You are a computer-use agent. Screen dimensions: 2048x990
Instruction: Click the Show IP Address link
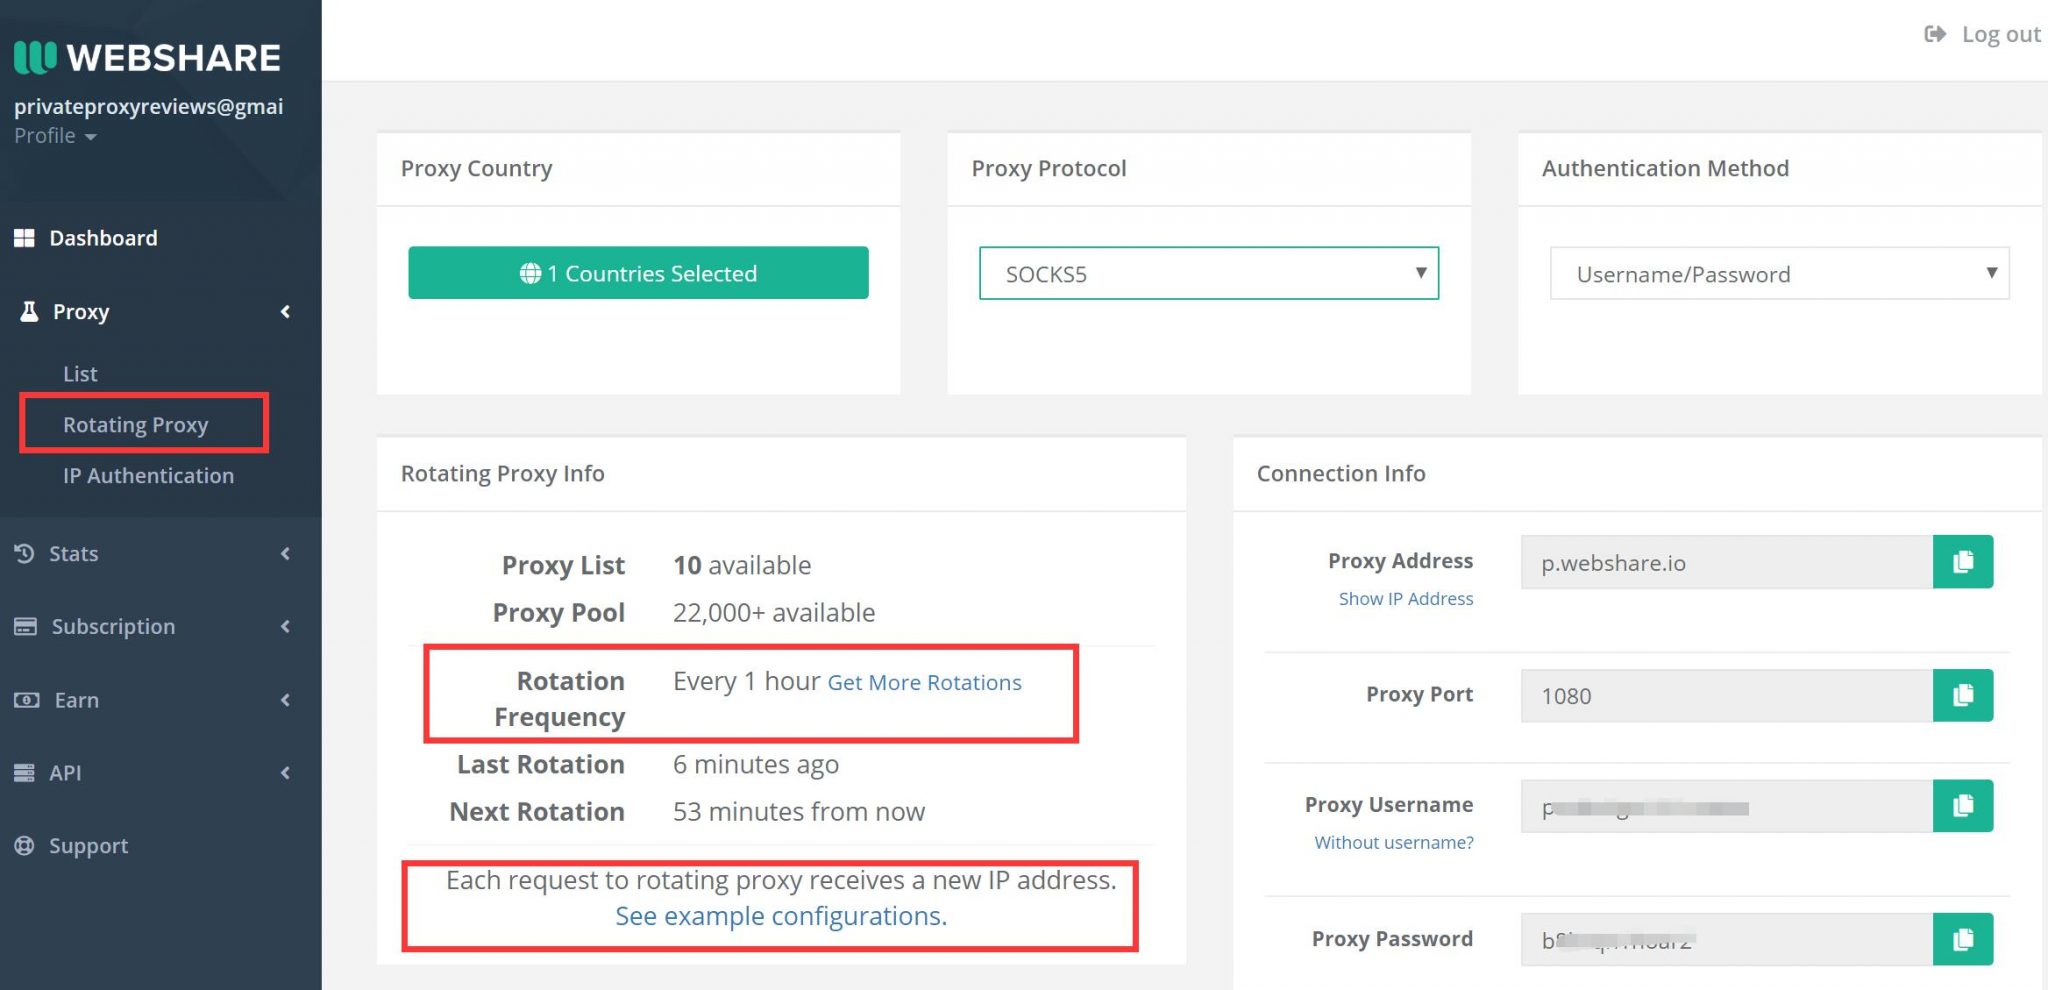pyautogui.click(x=1406, y=599)
